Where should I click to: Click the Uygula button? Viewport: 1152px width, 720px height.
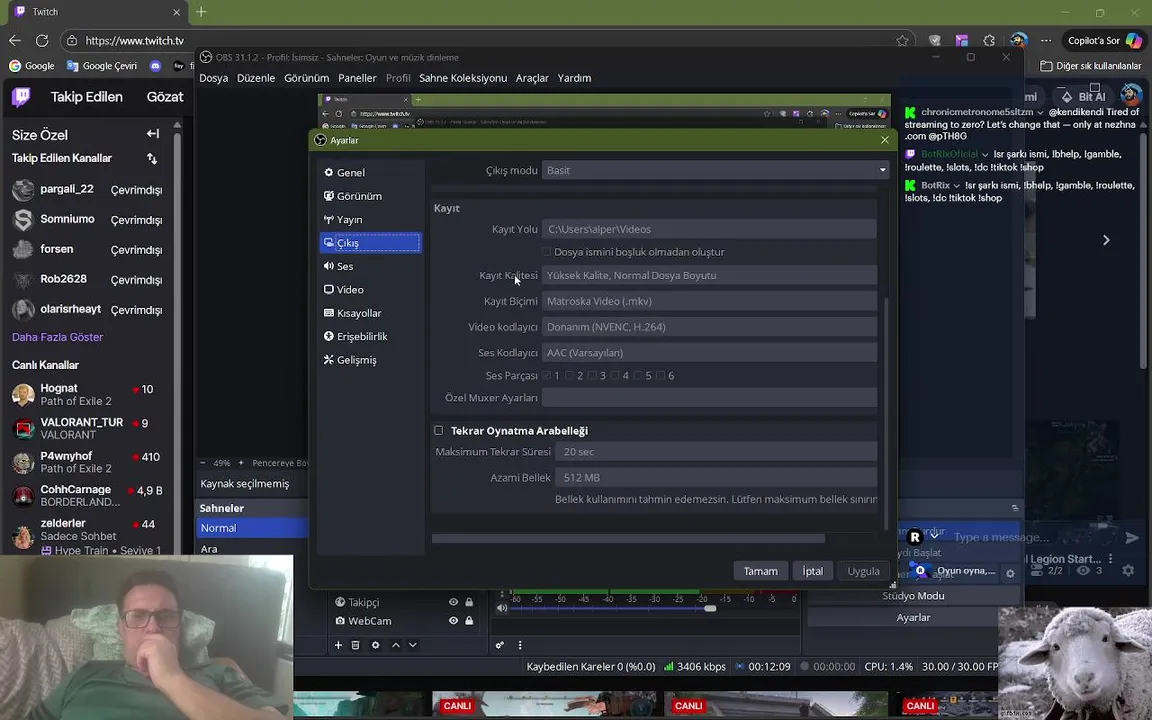(x=863, y=571)
